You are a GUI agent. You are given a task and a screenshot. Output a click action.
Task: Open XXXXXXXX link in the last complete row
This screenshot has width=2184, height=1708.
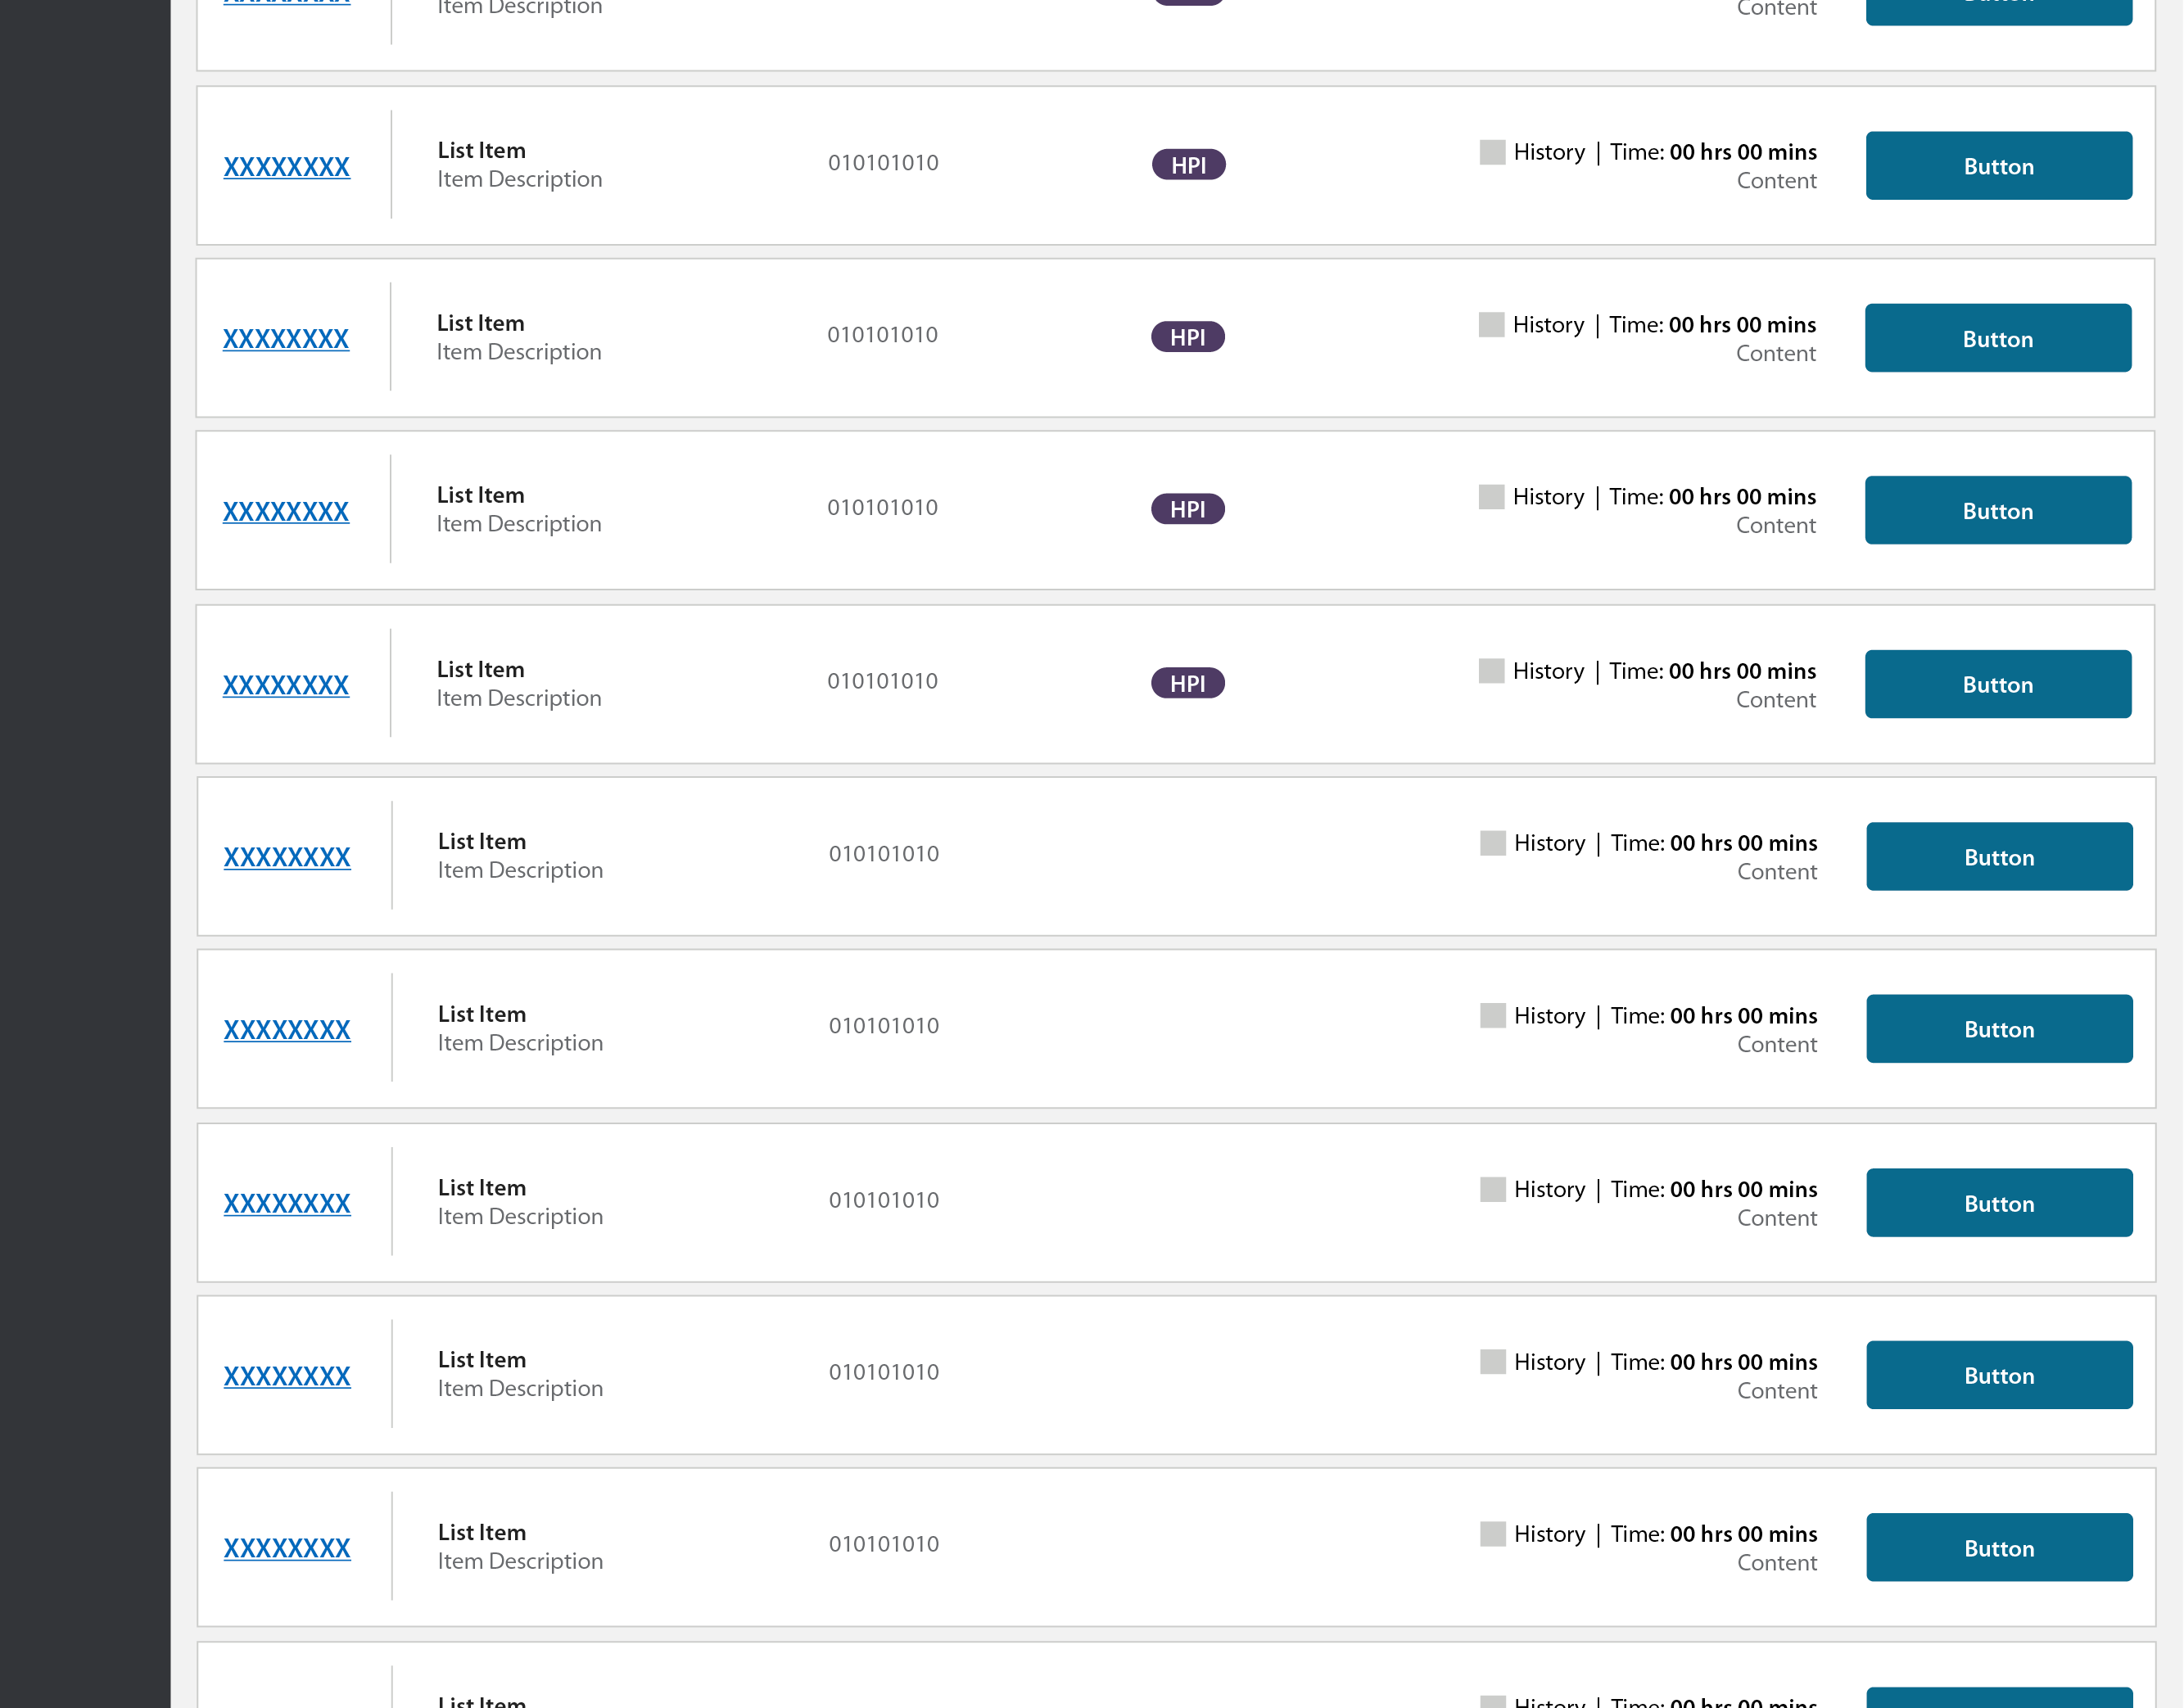click(286, 1548)
